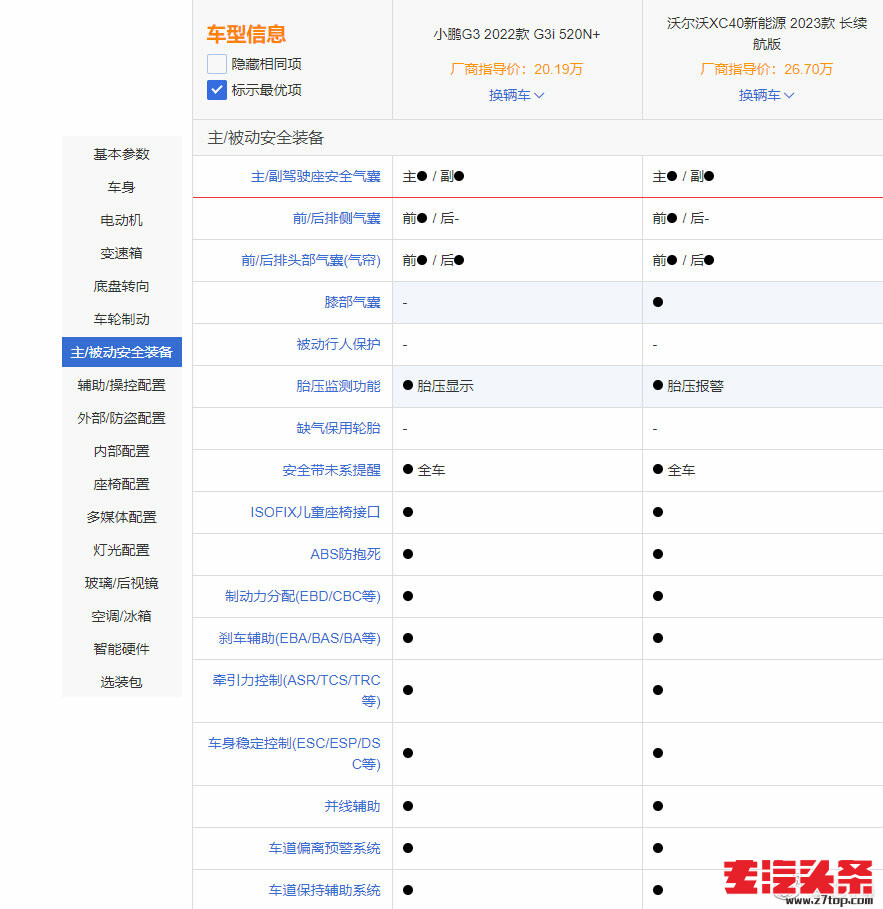Open 换辆车 dropdown under 沃尔沃XC40

pyautogui.click(x=766, y=95)
